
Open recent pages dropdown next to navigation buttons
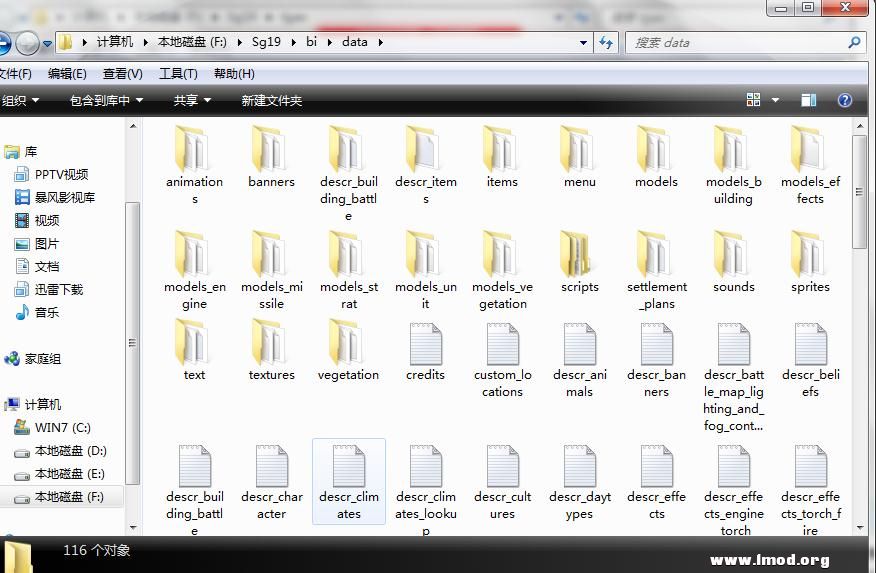pos(47,43)
